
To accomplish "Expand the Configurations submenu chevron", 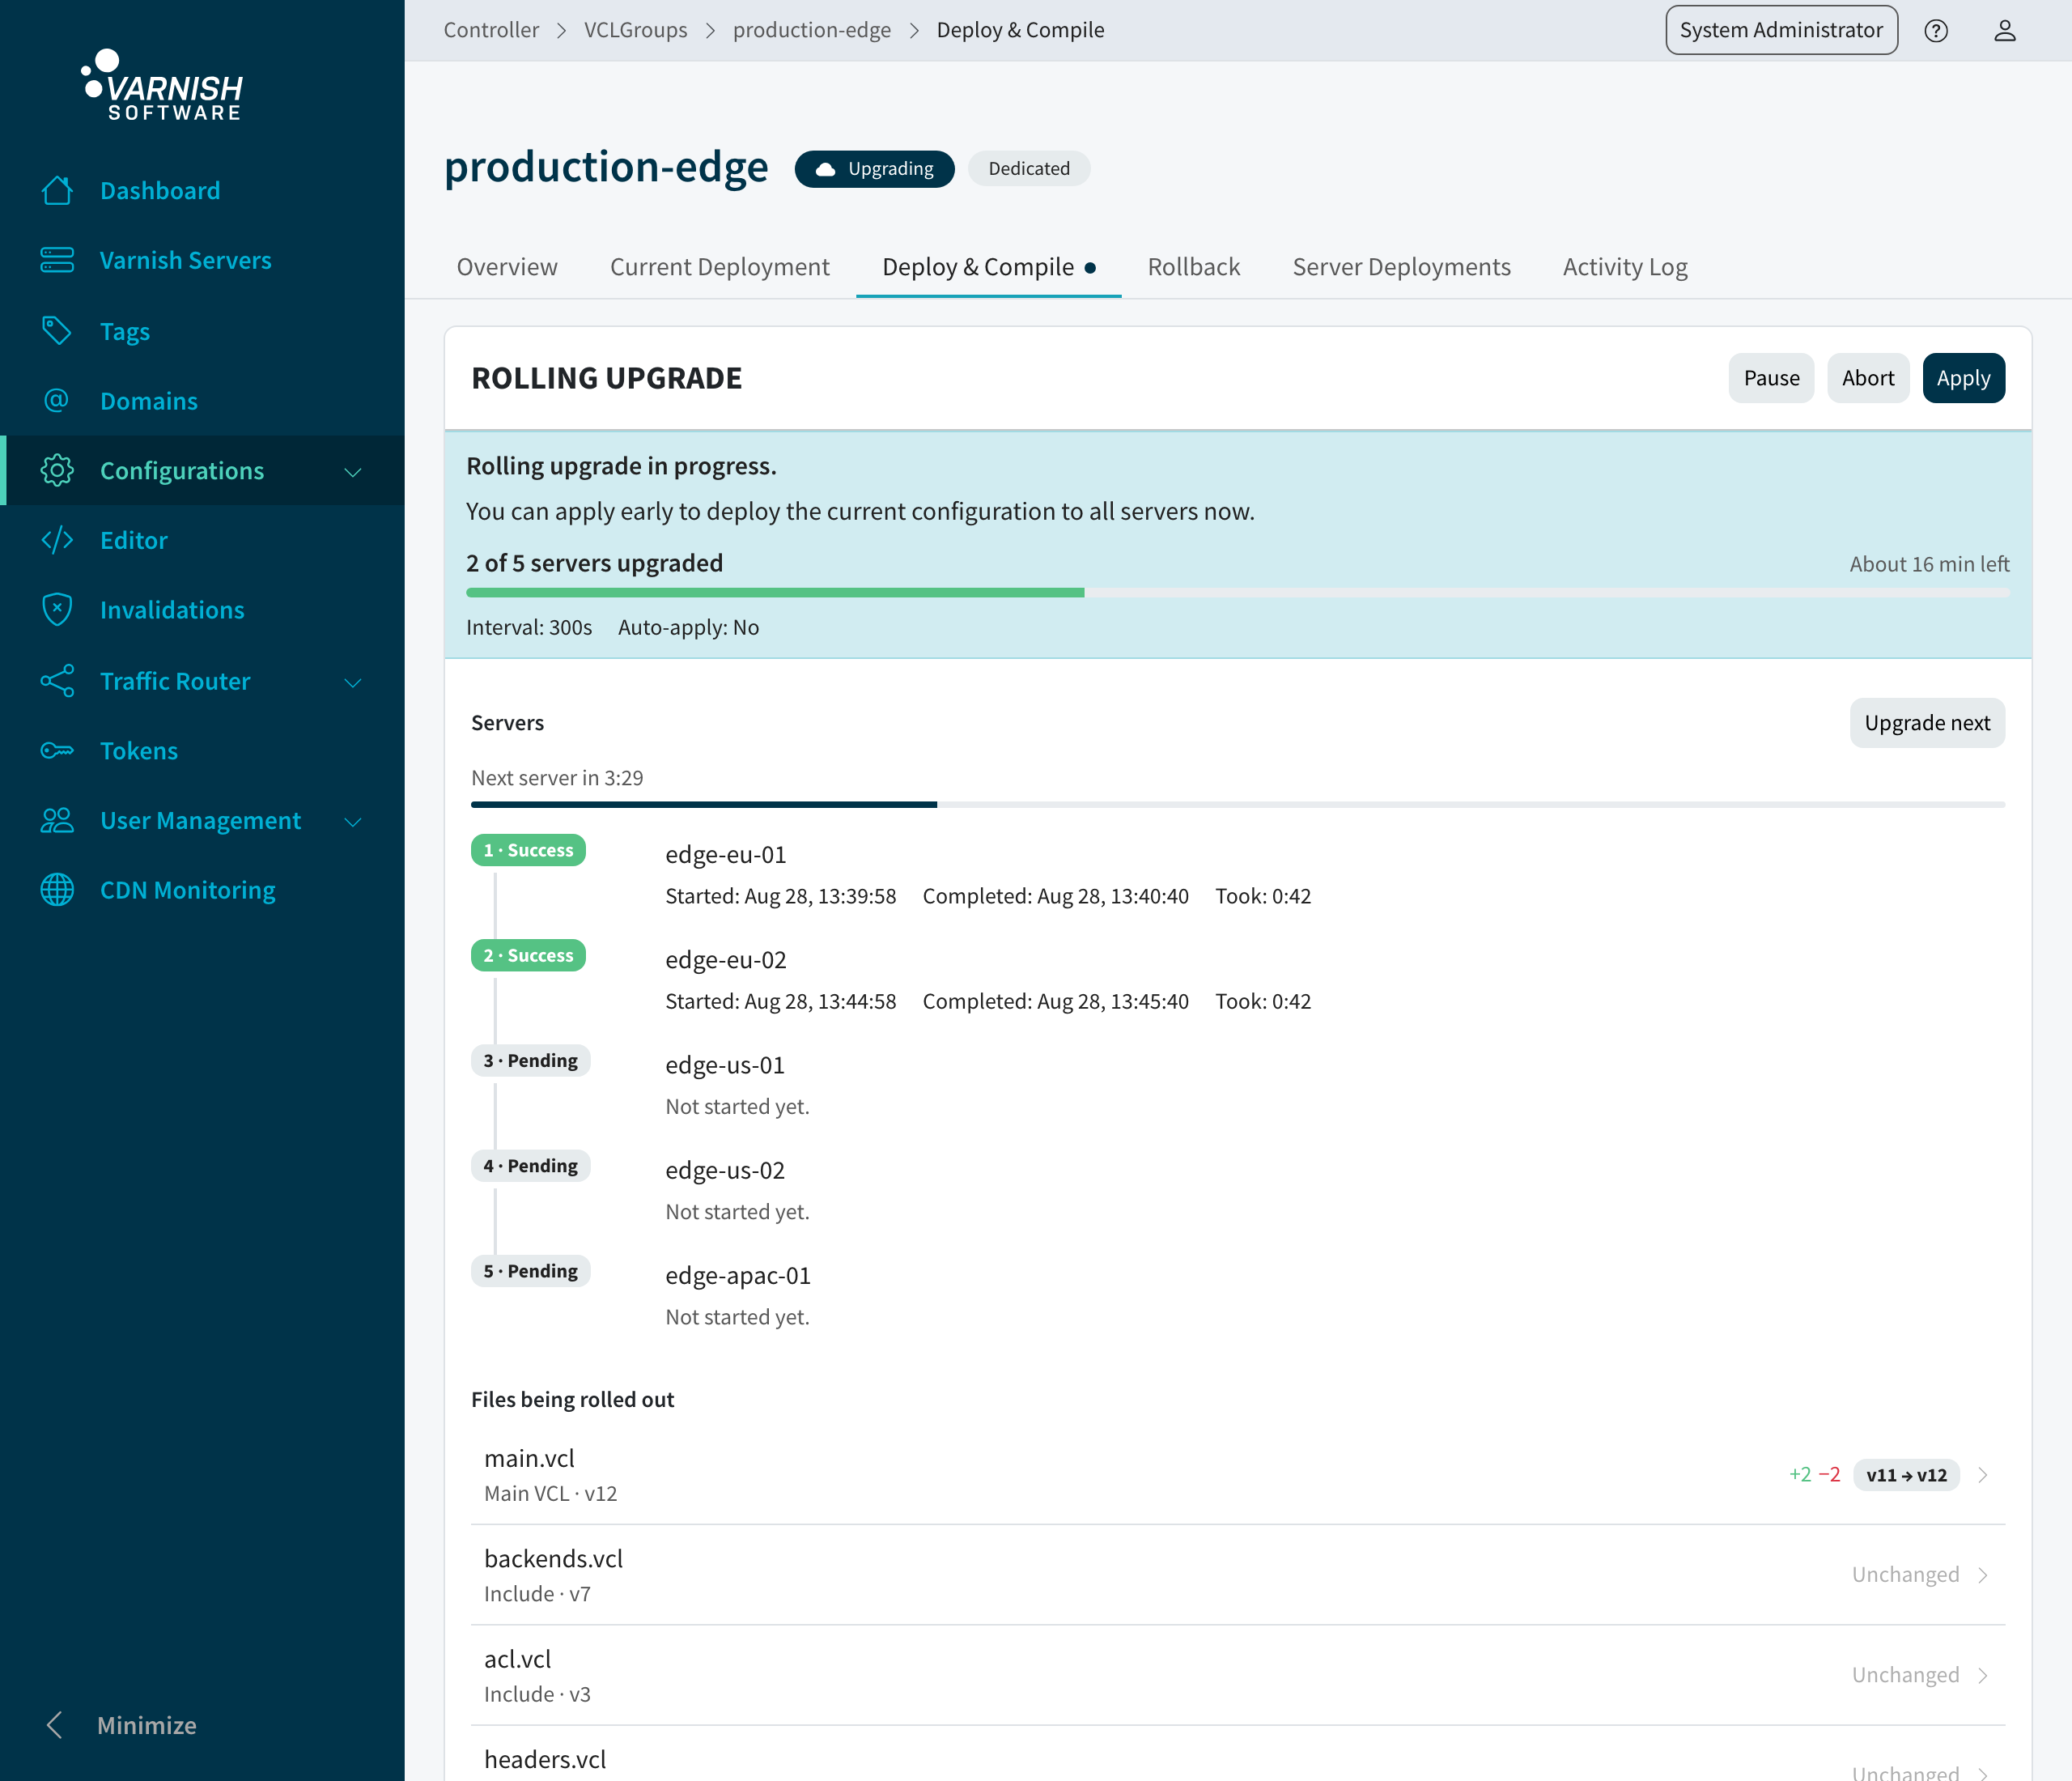I will point(353,472).
